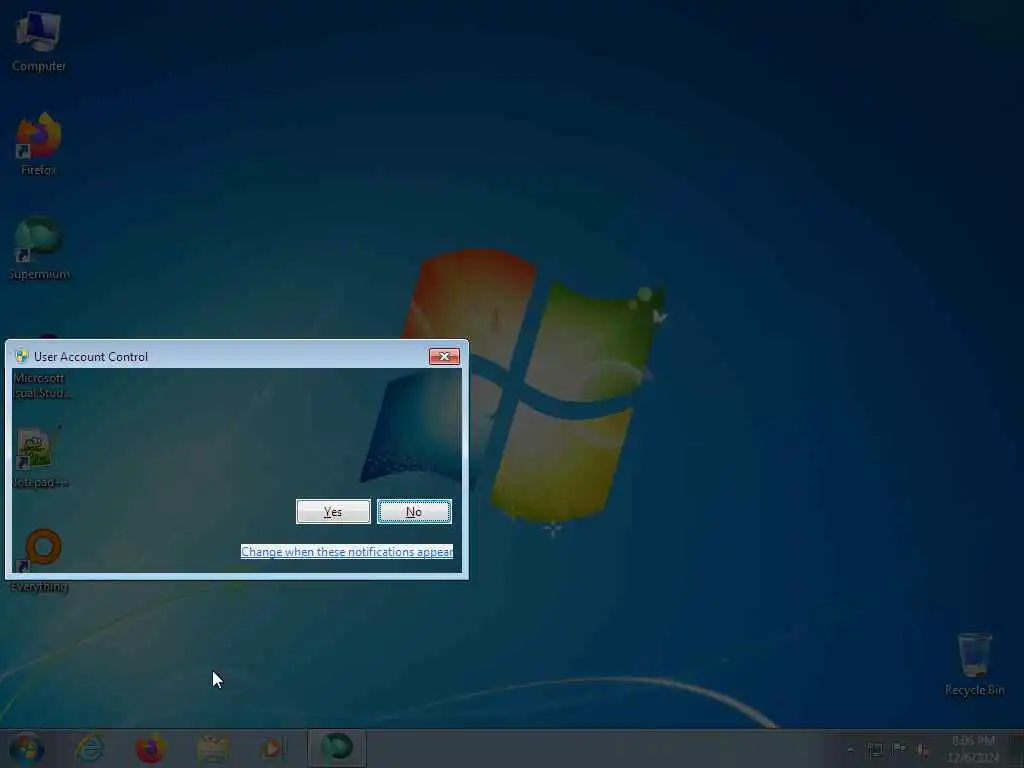Click the 'User Account Control' title text
This screenshot has height=768, width=1024.
(x=91, y=357)
